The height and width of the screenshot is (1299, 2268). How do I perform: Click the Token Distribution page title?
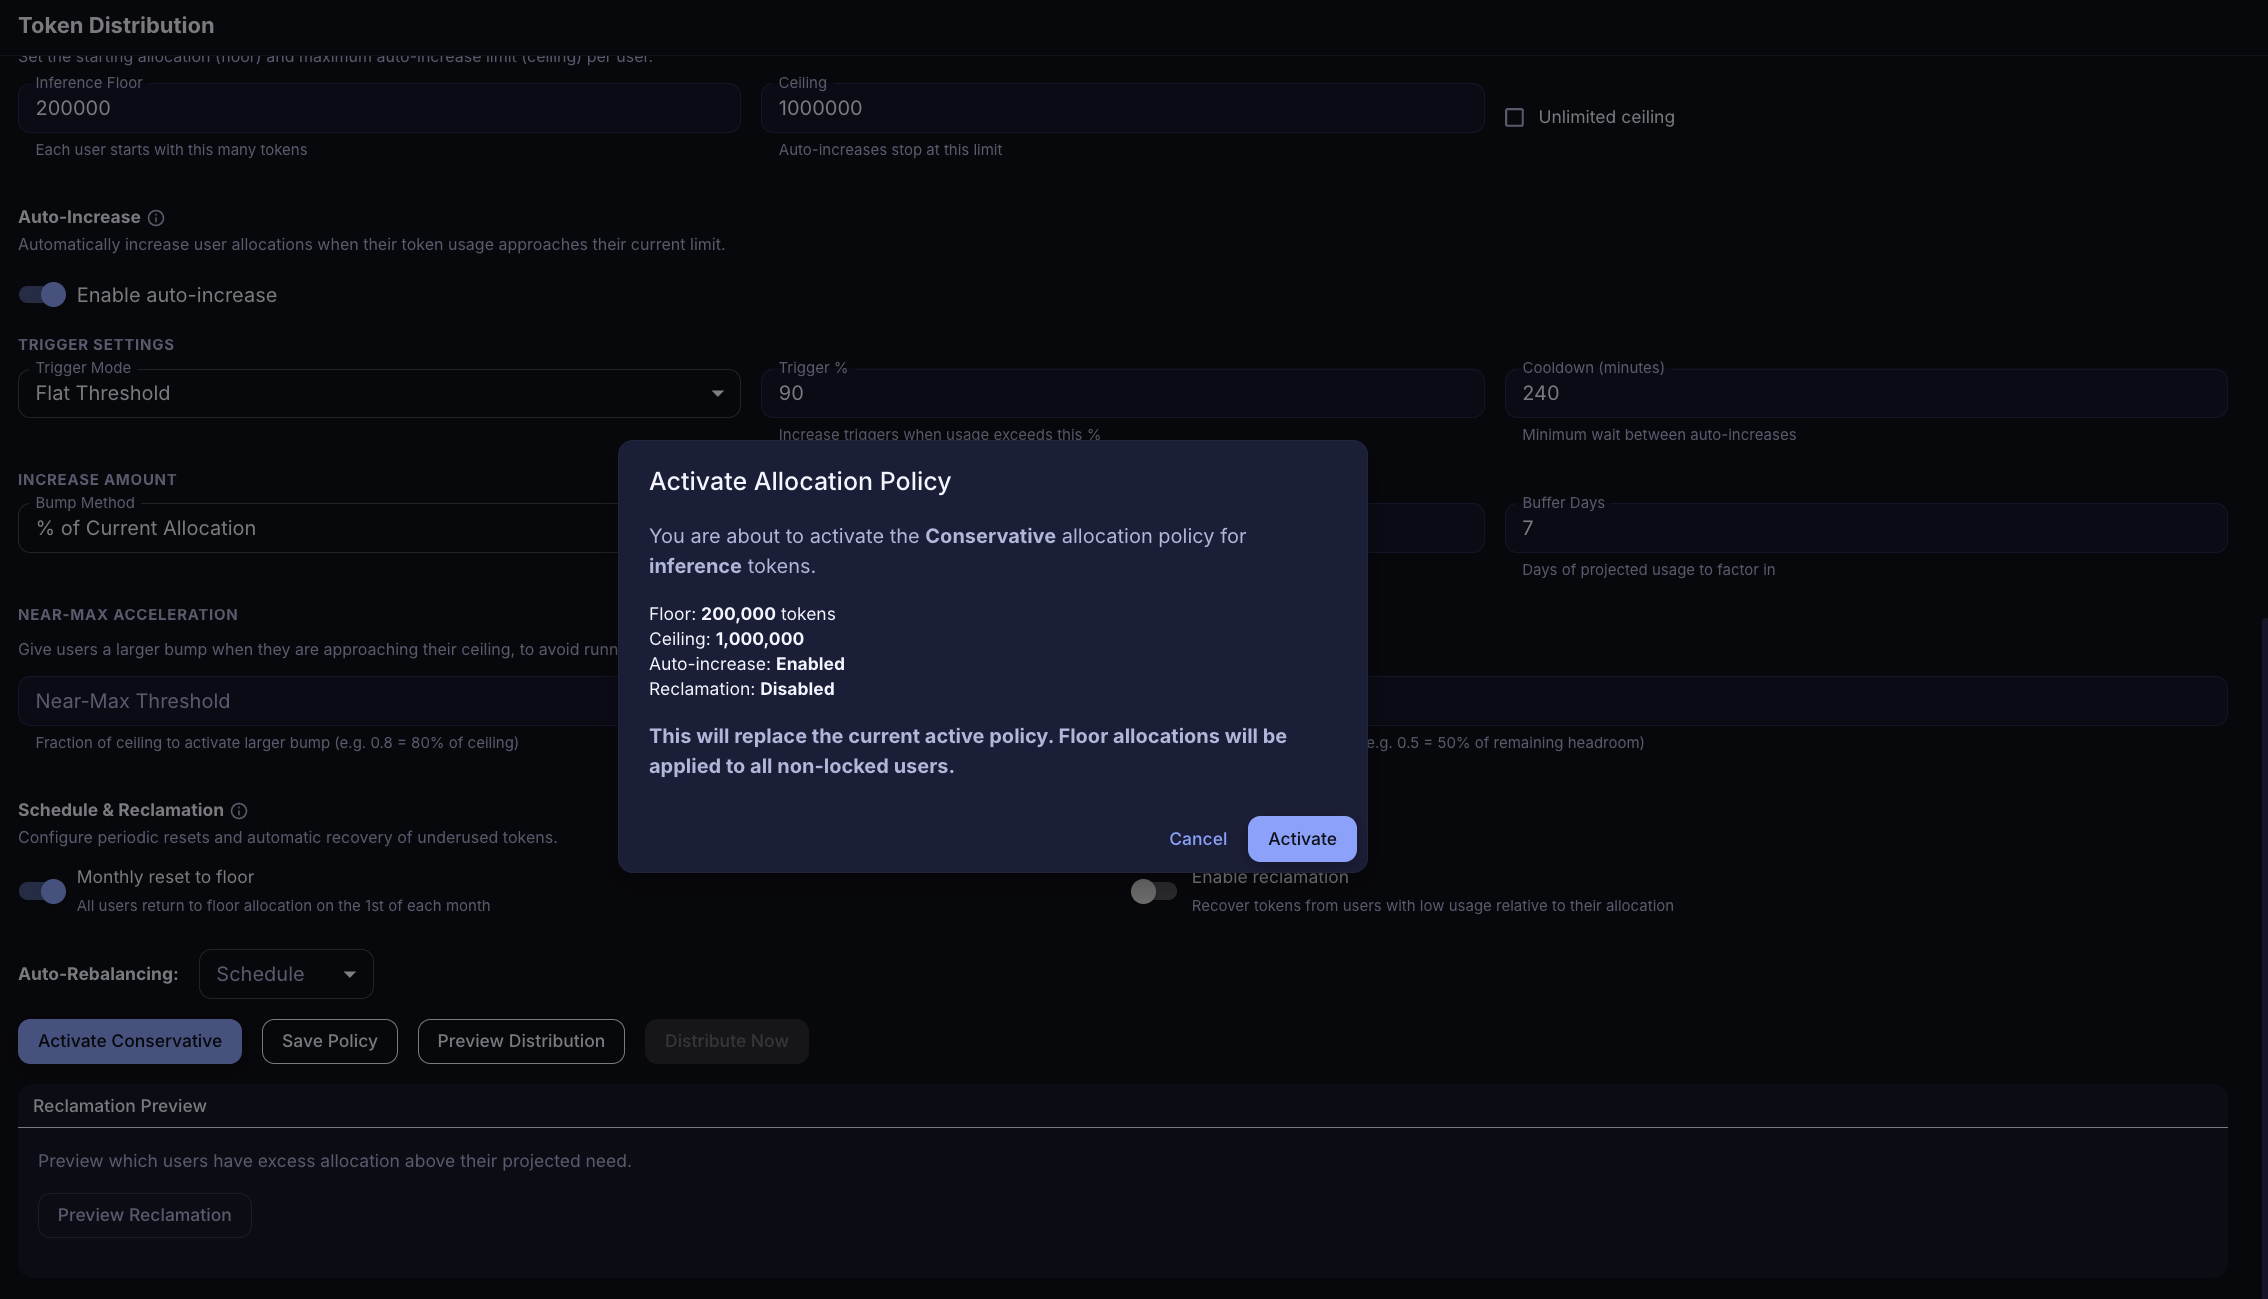[x=116, y=26]
